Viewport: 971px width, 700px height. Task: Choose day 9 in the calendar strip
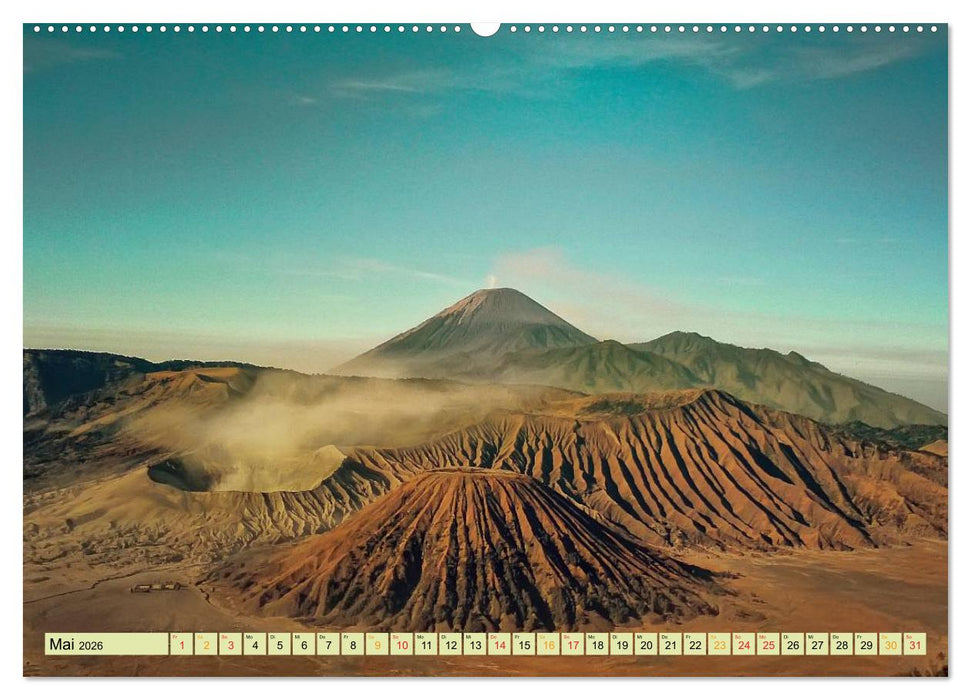[x=377, y=644]
